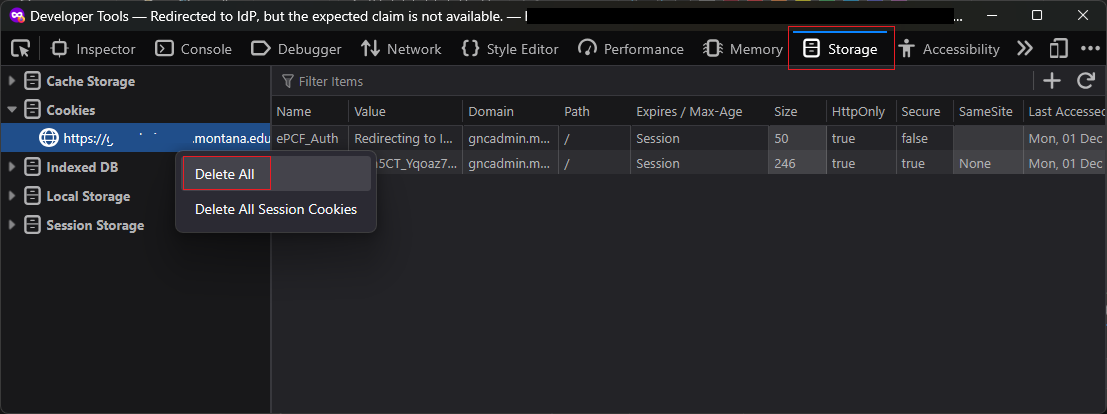Sort by Expires / Max-Age column
Screen dimensions: 1107x414
pos(700,112)
